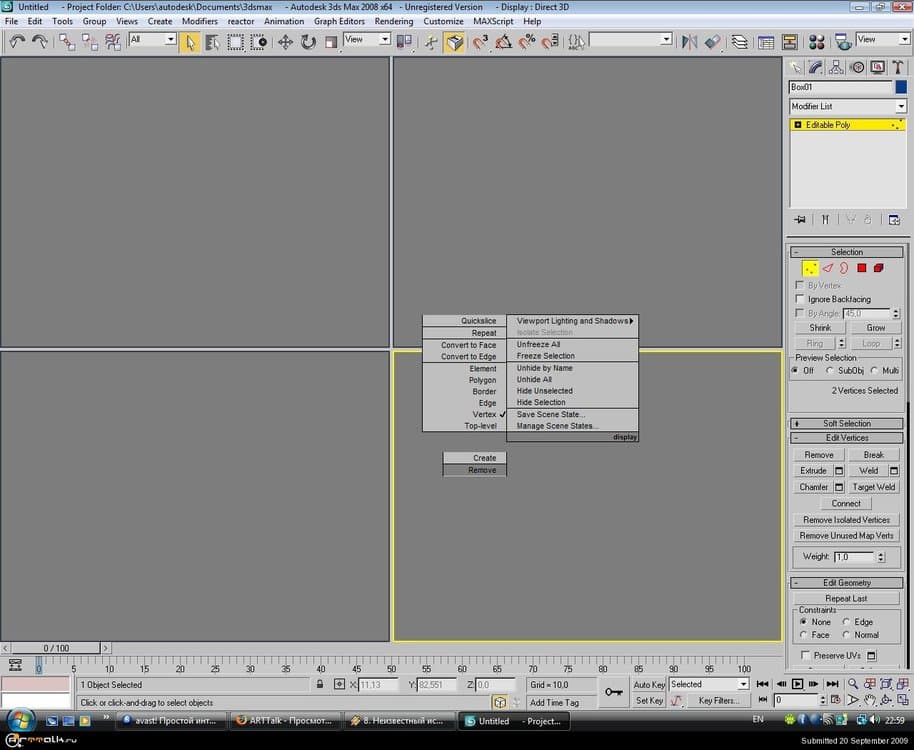The width and height of the screenshot is (914, 750).
Task: Click the selection lock toggle icon
Action: pos(320,685)
